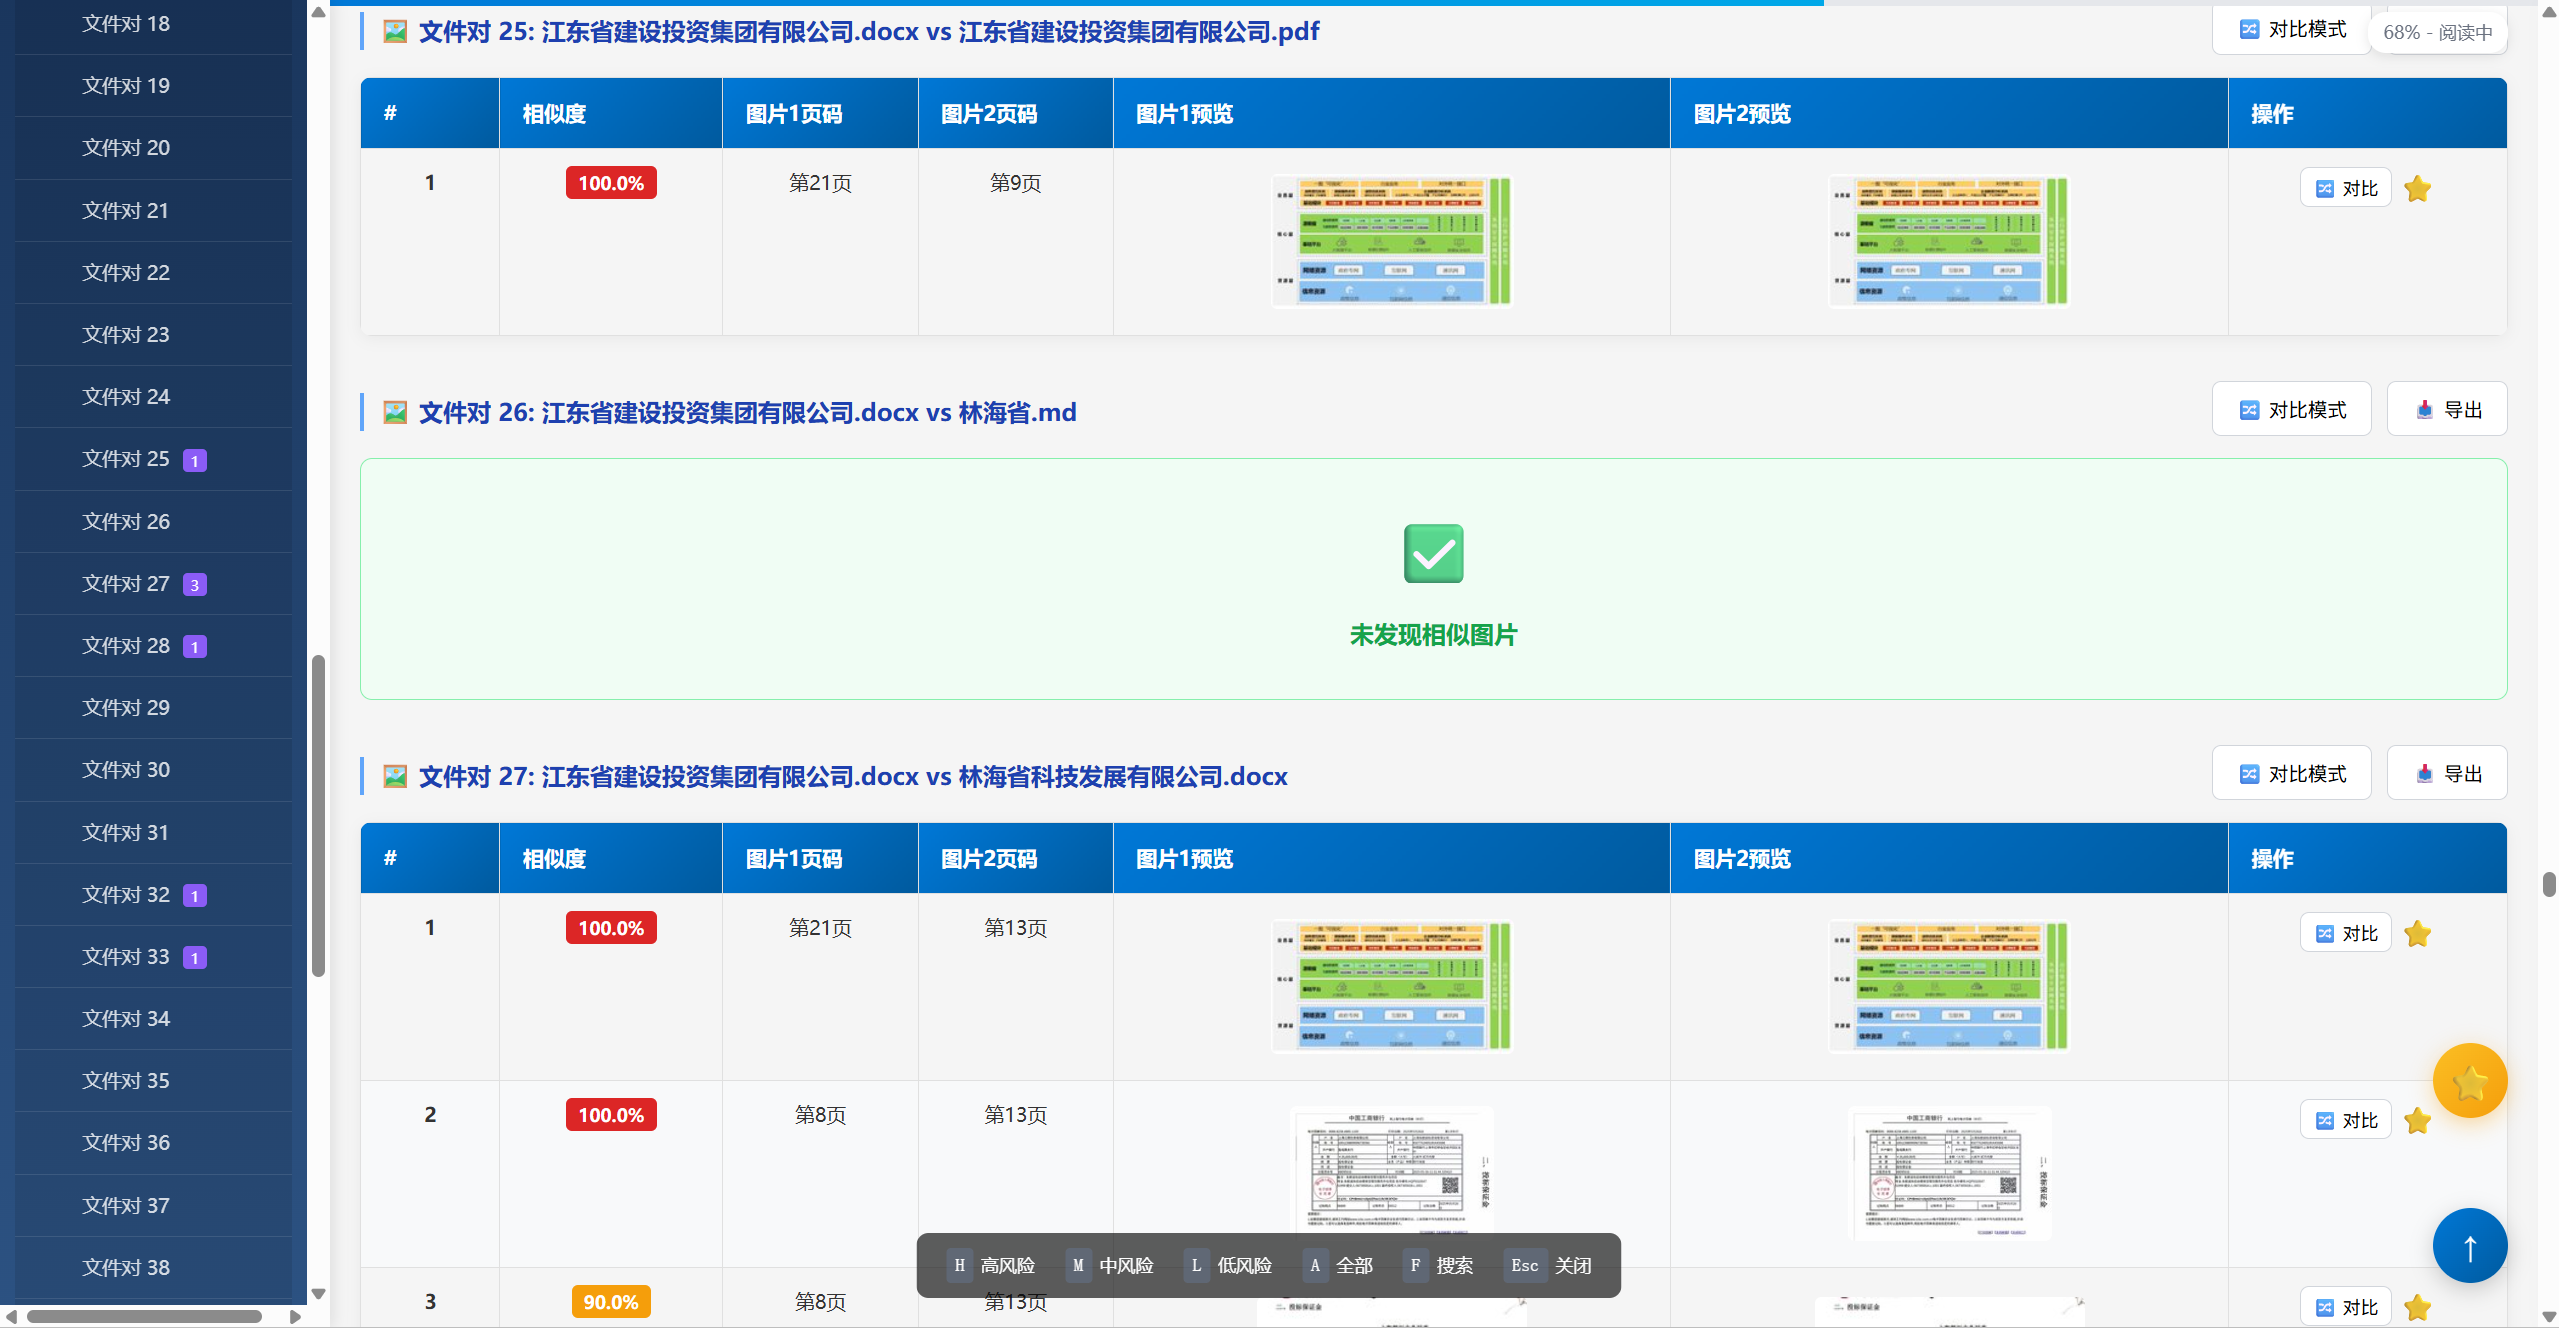2559x1328 pixels.
Task: Go to 文件对 18 in sidebar
Action: tap(154, 24)
